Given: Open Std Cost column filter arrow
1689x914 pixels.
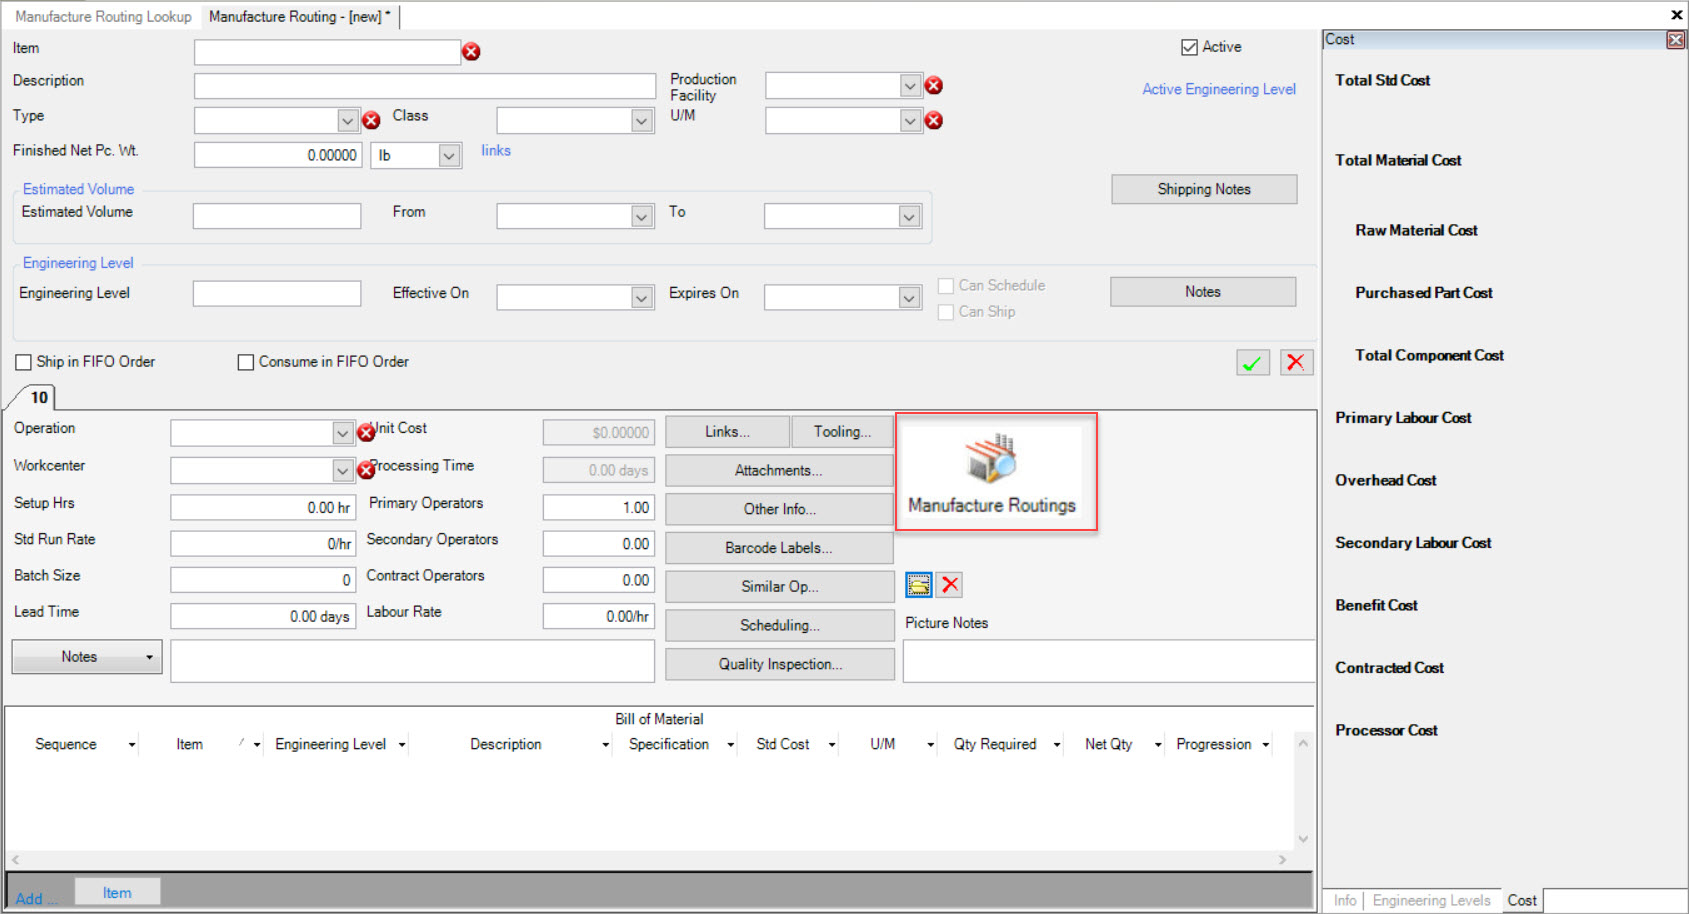Looking at the screenshot, I should 831,745.
